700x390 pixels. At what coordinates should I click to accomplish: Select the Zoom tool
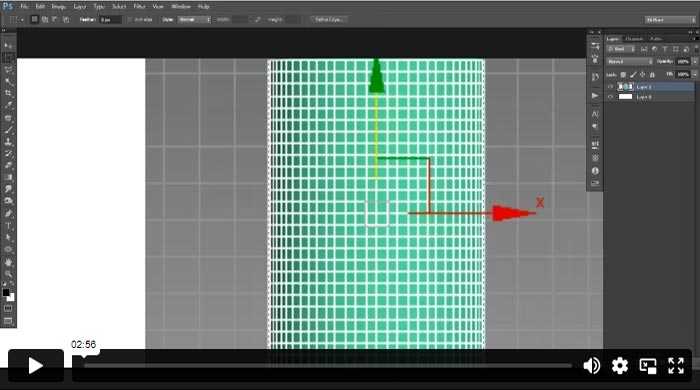click(8, 274)
